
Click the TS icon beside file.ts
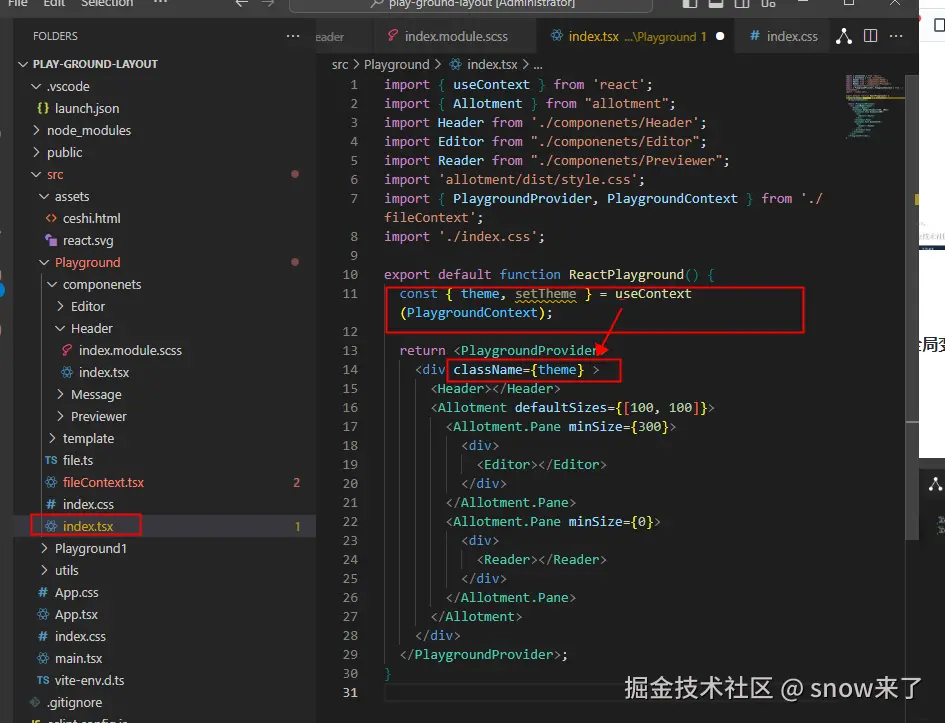point(51,460)
